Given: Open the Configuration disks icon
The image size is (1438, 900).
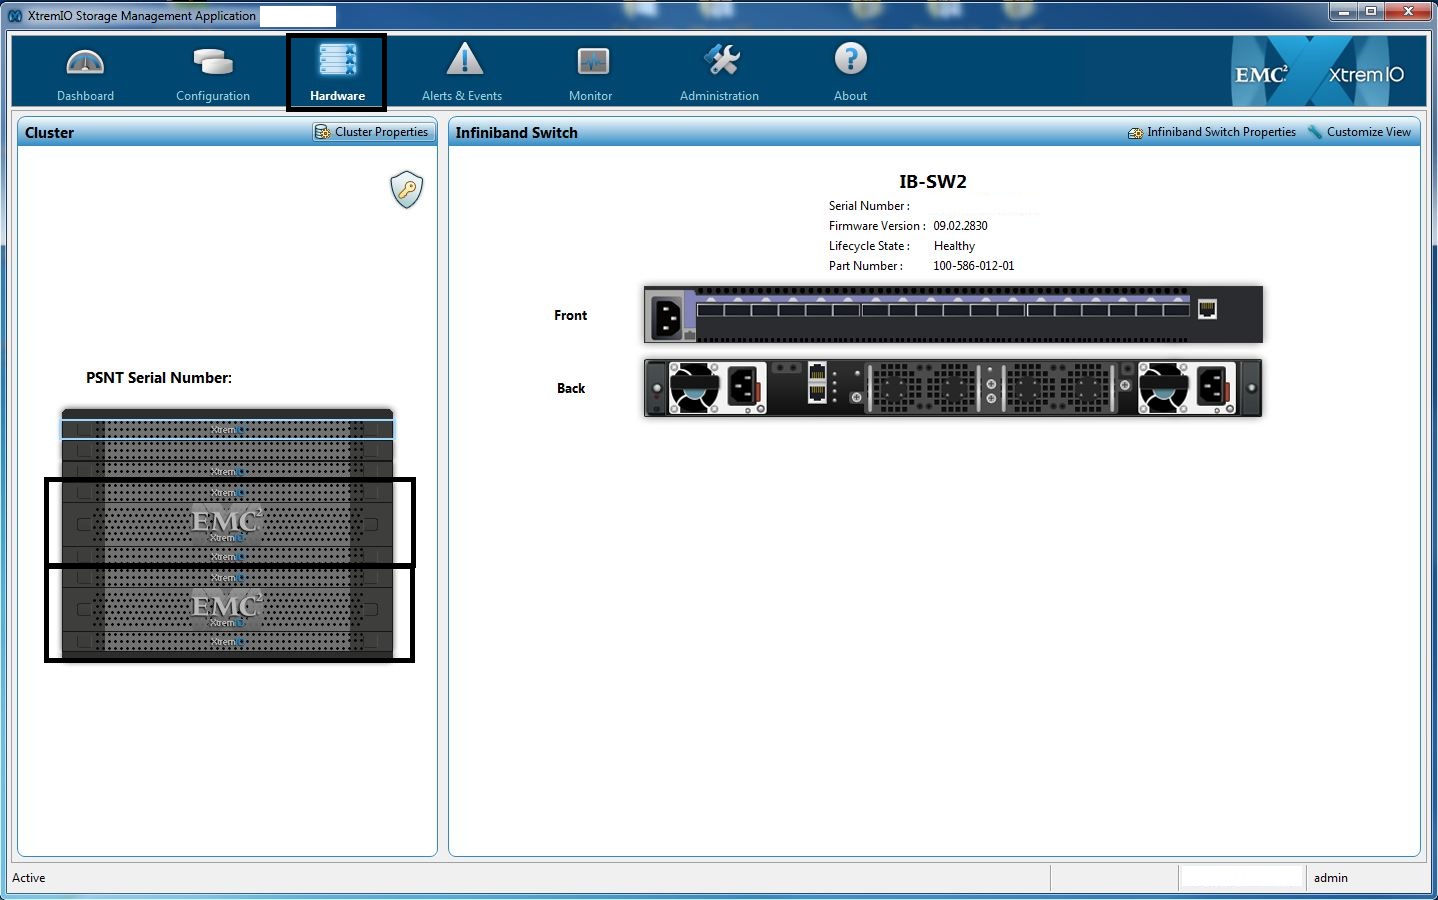Looking at the screenshot, I should (x=212, y=63).
